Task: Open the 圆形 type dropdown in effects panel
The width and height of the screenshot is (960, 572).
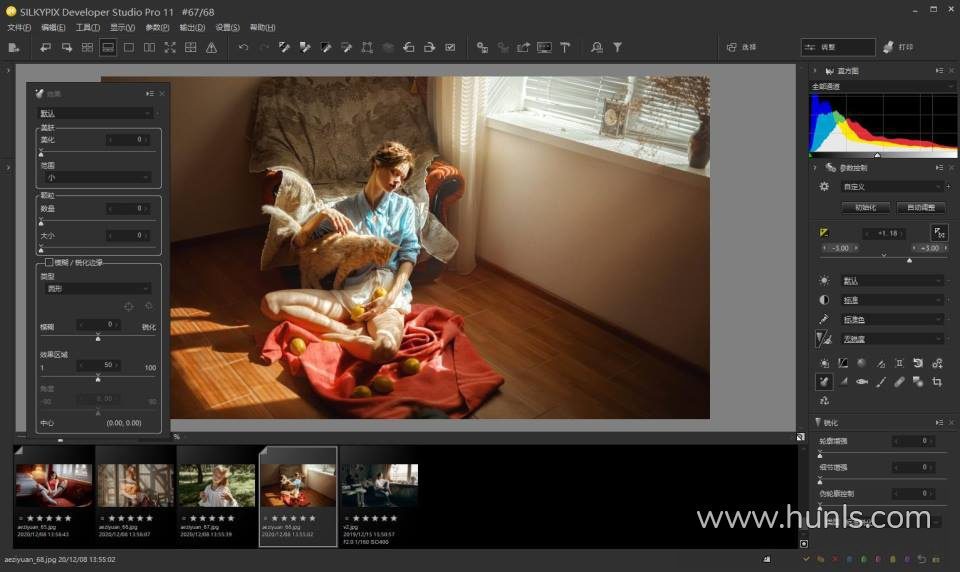Action: pyautogui.click(x=97, y=288)
